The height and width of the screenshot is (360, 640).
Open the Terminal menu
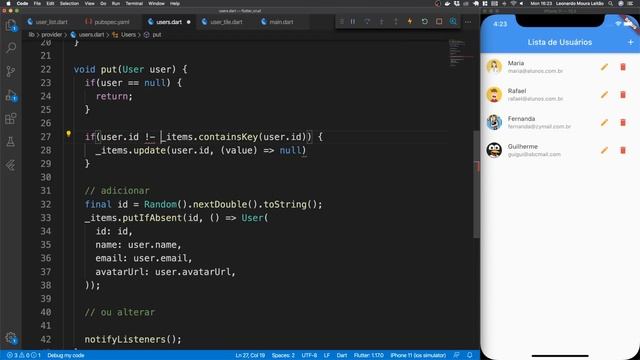point(134,3)
